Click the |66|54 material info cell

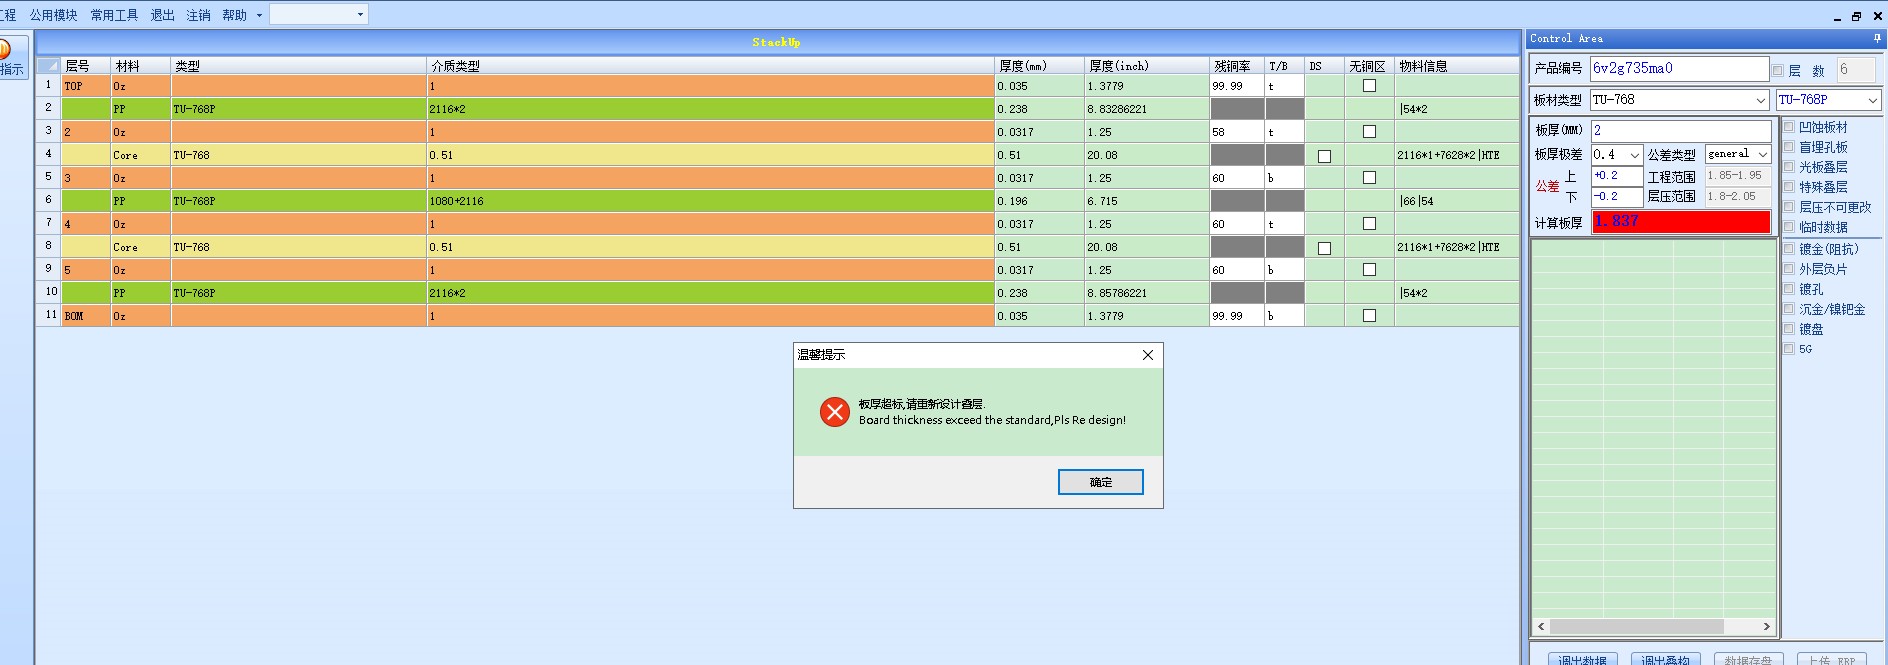[x=1457, y=201]
